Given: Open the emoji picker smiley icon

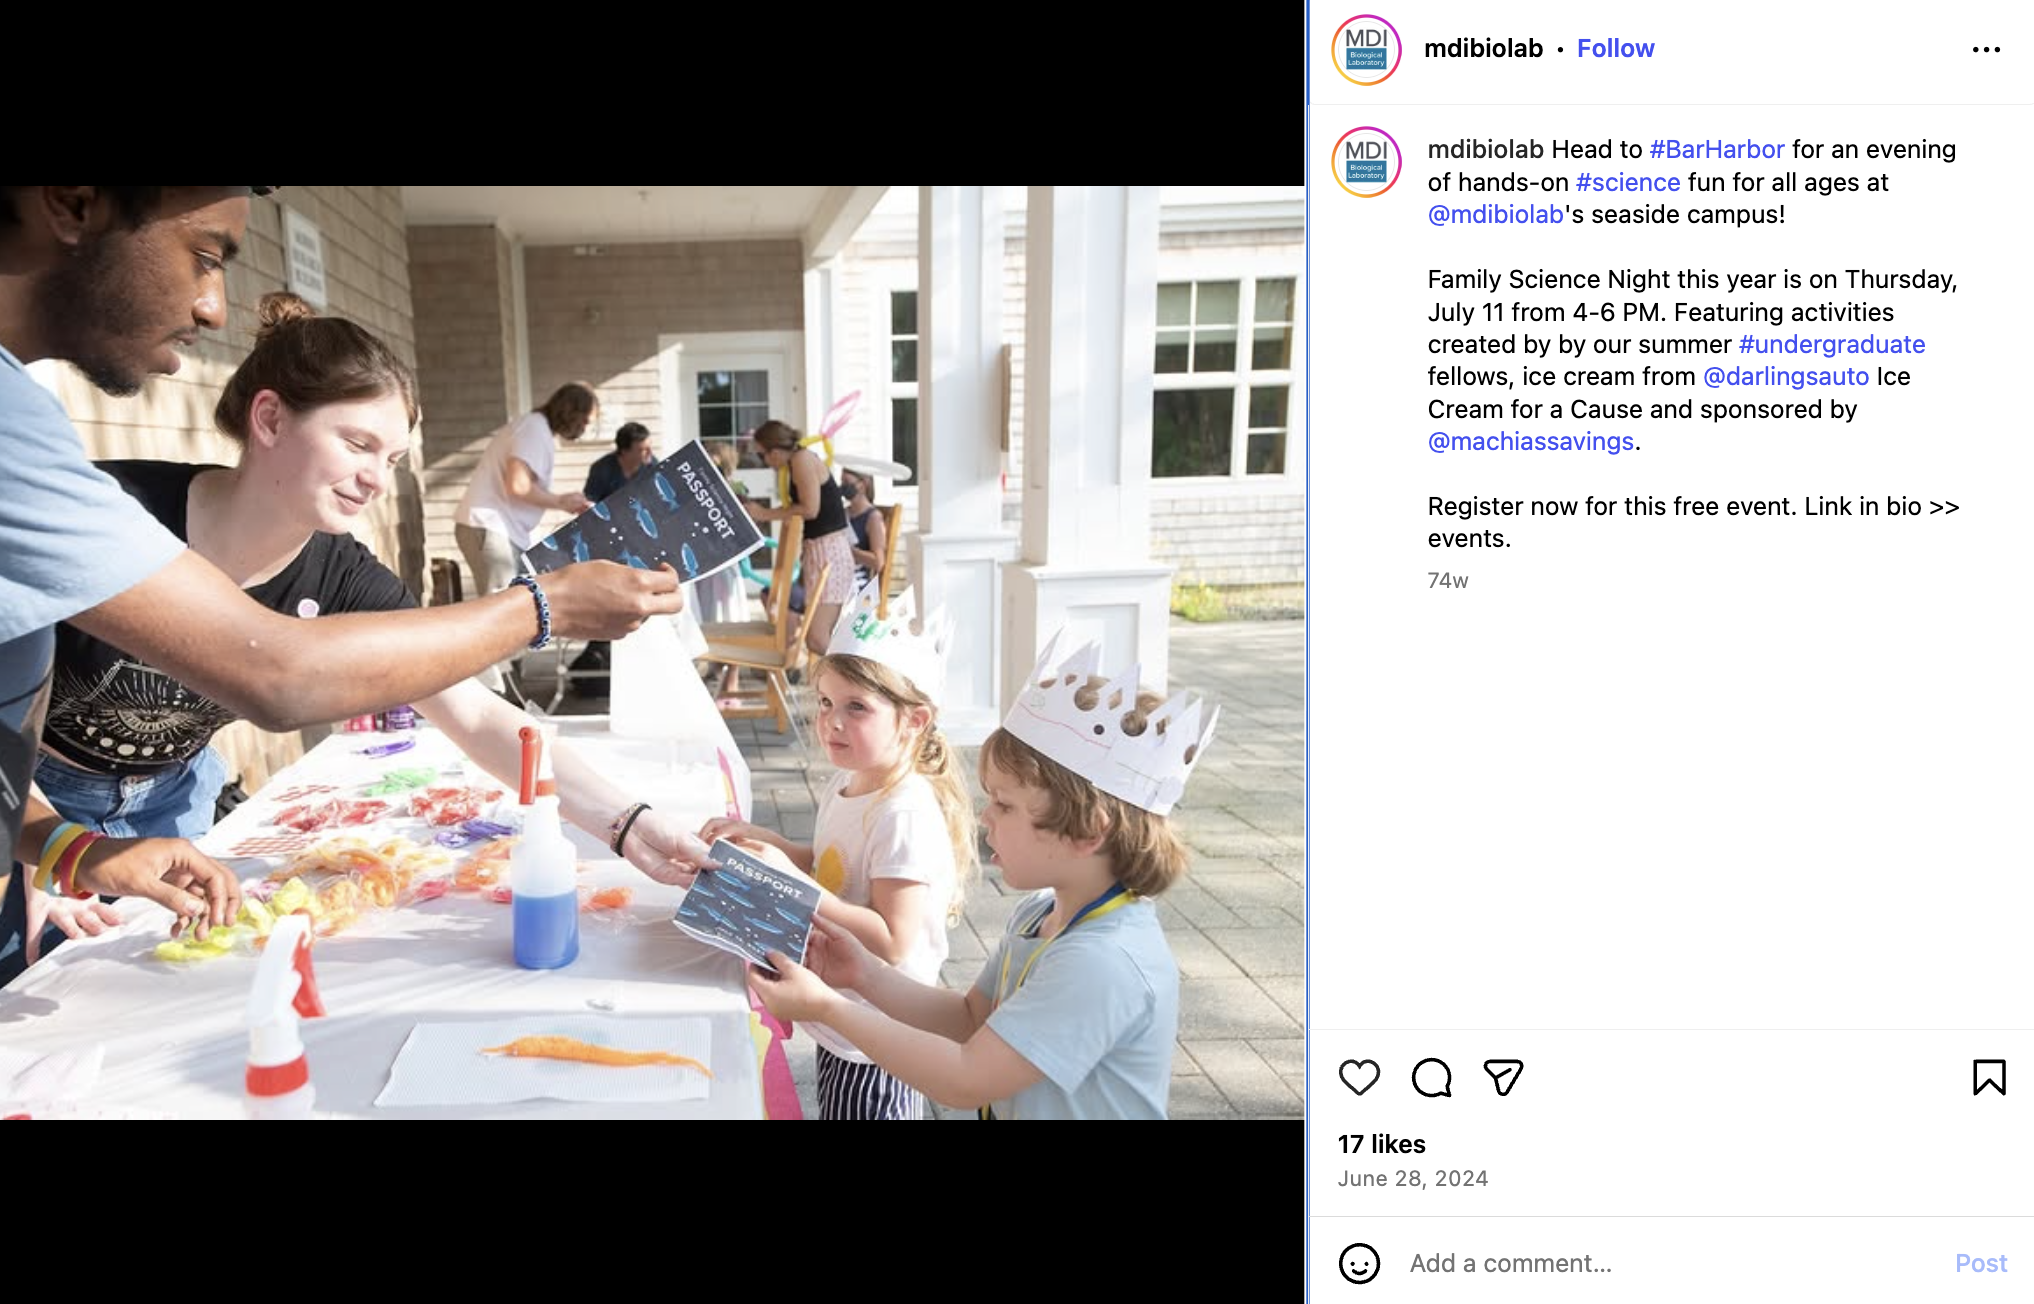Looking at the screenshot, I should coord(1359,1263).
